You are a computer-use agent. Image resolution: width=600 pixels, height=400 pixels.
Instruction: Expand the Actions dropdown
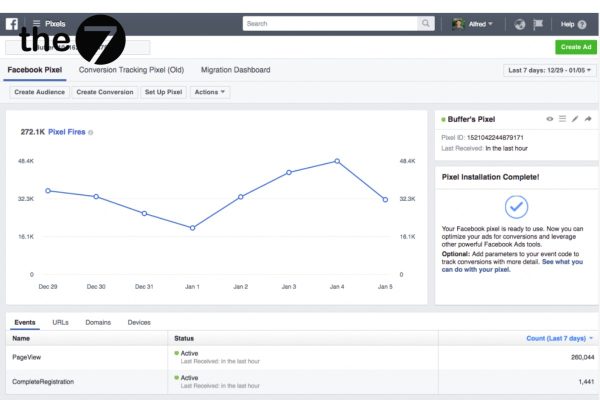point(210,92)
